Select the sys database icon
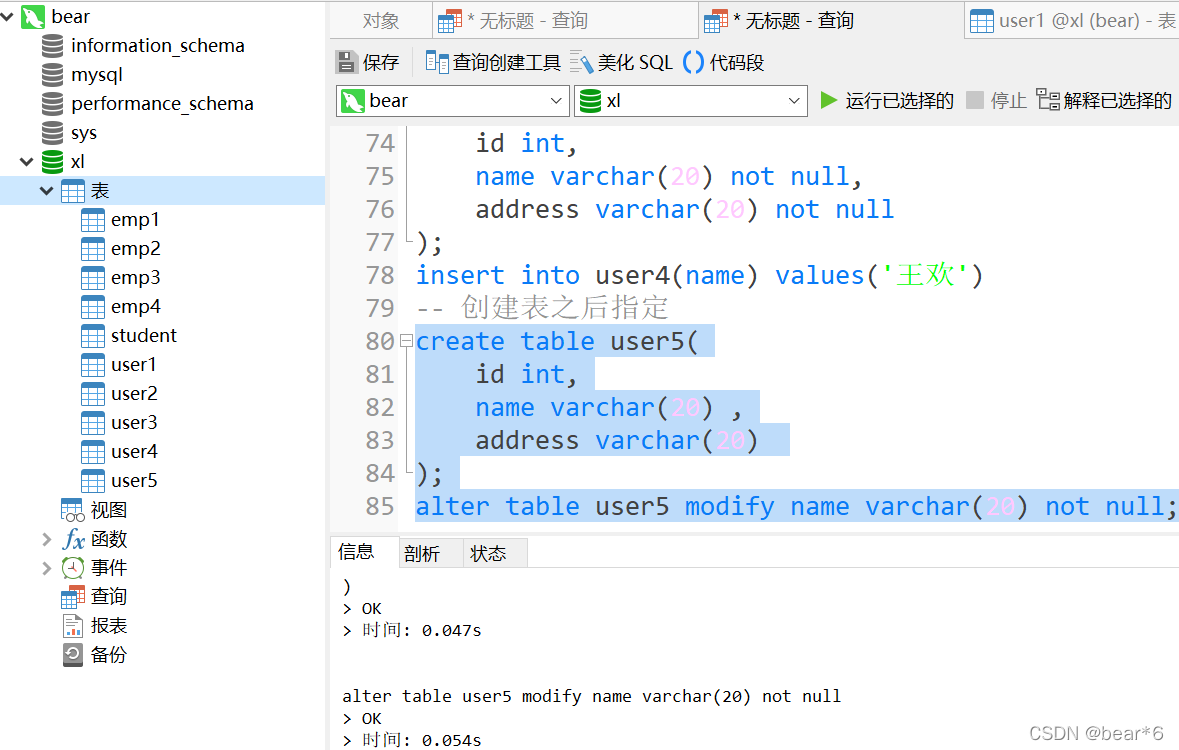 click(53, 133)
